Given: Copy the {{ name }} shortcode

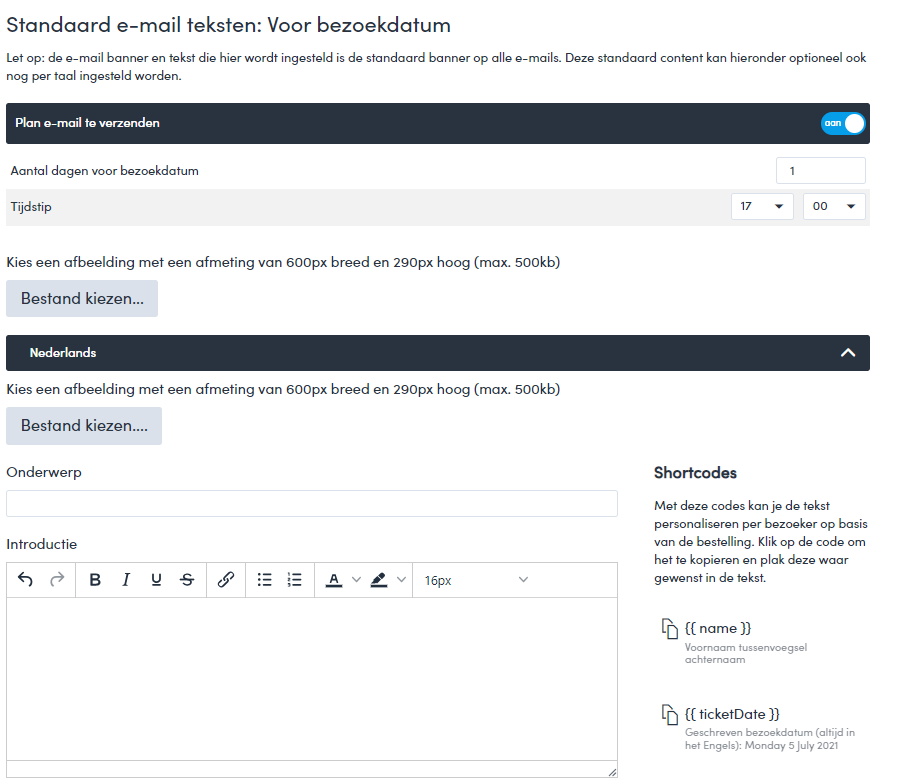Looking at the screenshot, I should (x=670, y=629).
